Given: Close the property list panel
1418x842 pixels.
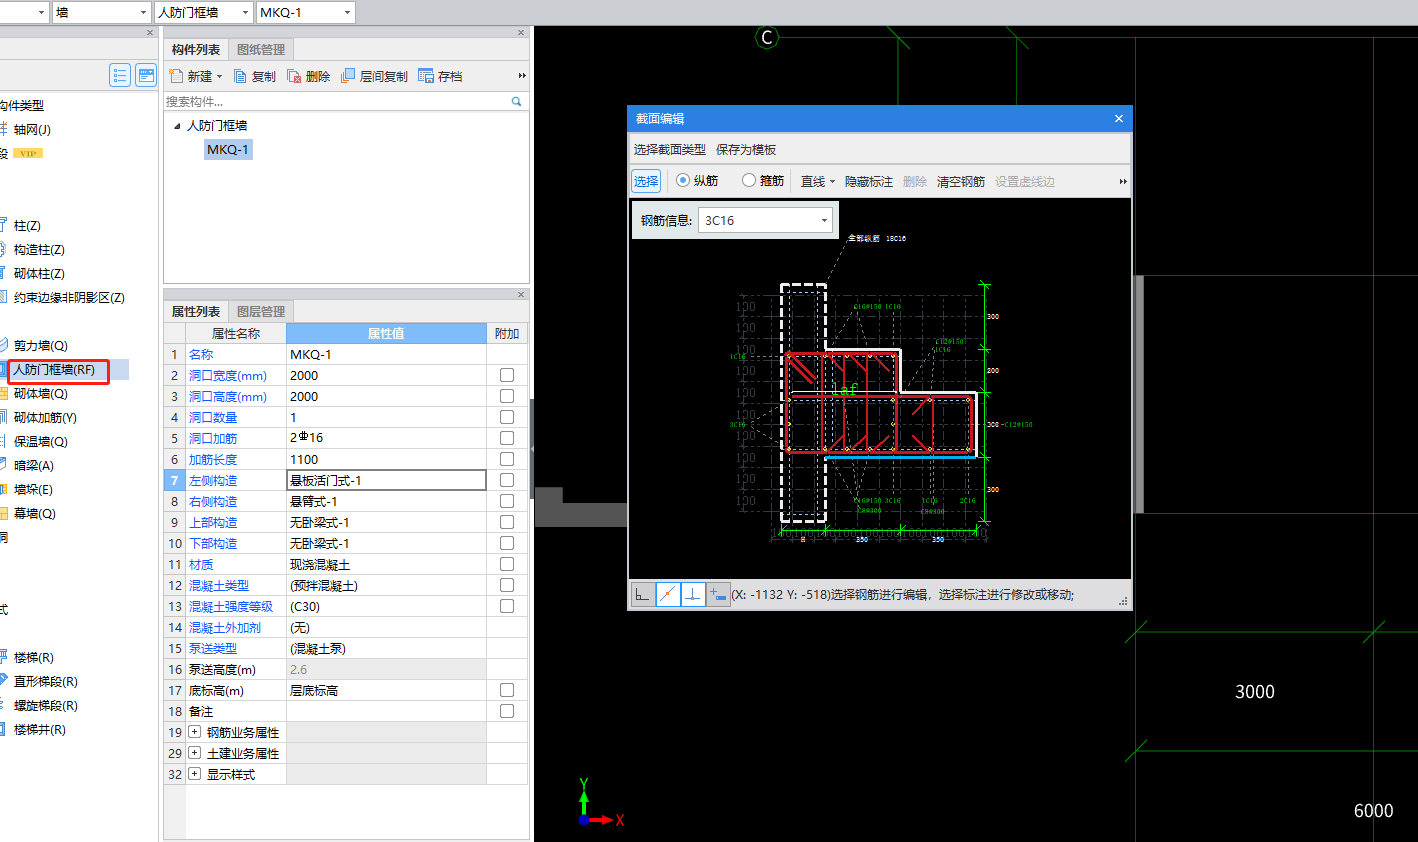Looking at the screenshot, I should click(x=521, y=295).
